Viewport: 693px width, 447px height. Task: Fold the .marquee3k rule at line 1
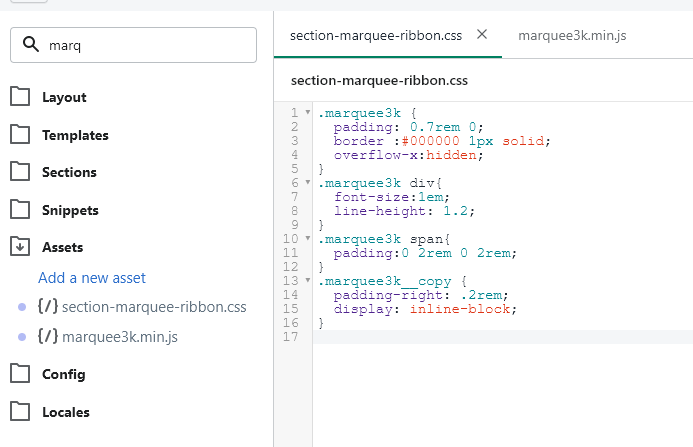tap(308, 113)
